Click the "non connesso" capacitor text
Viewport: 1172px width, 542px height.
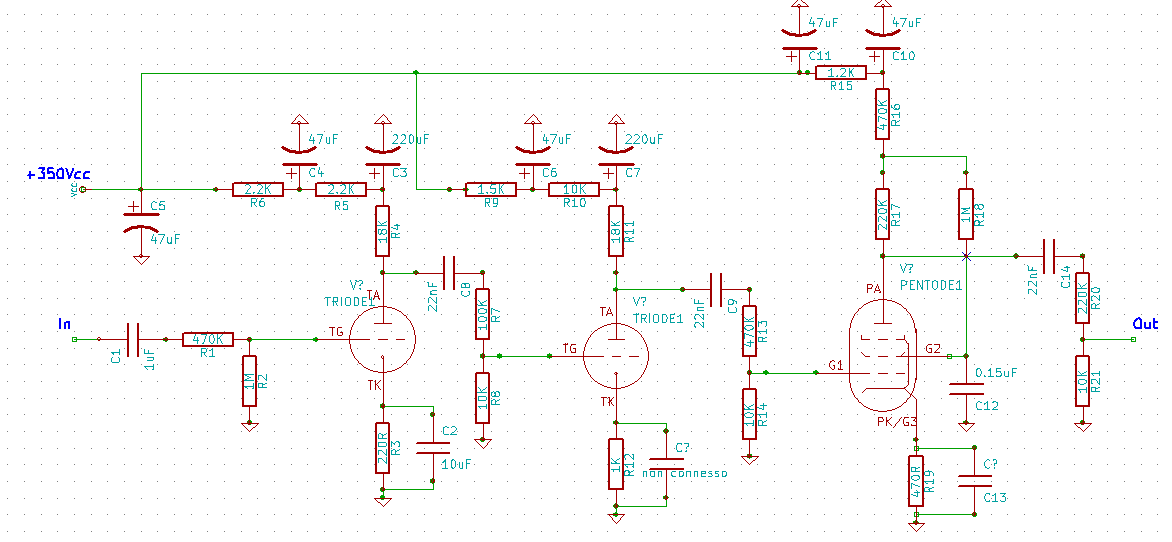pyautogui.click(x=686, y=472)
